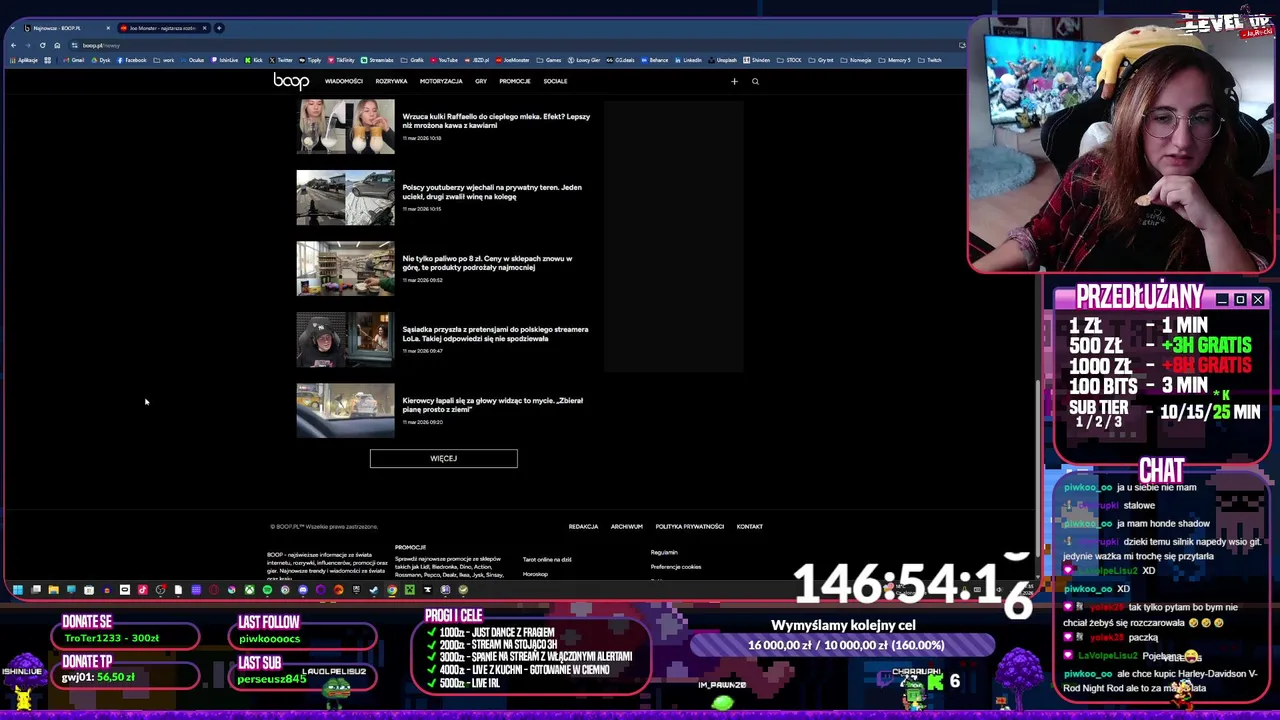Open the SOCIALE menu item
Image resolution: width=1280 pixels, height=720 pixels.
click(x=555, y=81)
